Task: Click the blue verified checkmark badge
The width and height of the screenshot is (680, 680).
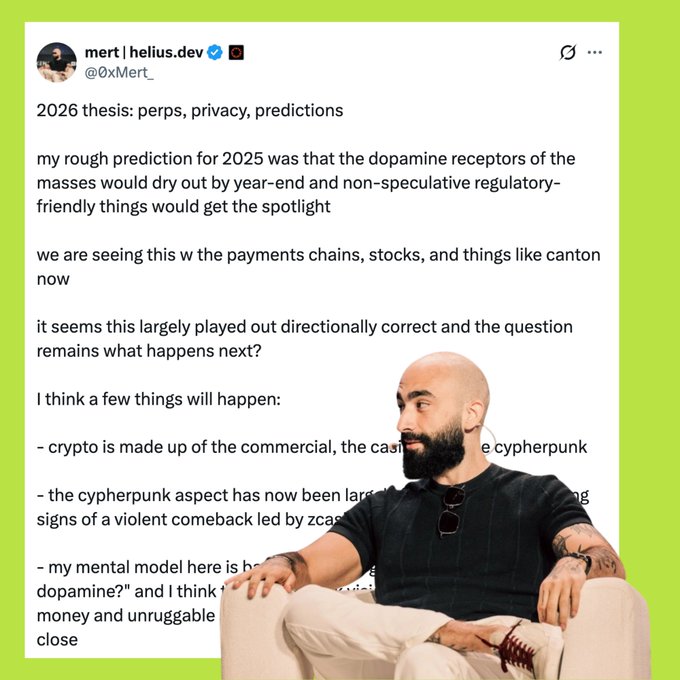Action: click(x=215, y=52)
